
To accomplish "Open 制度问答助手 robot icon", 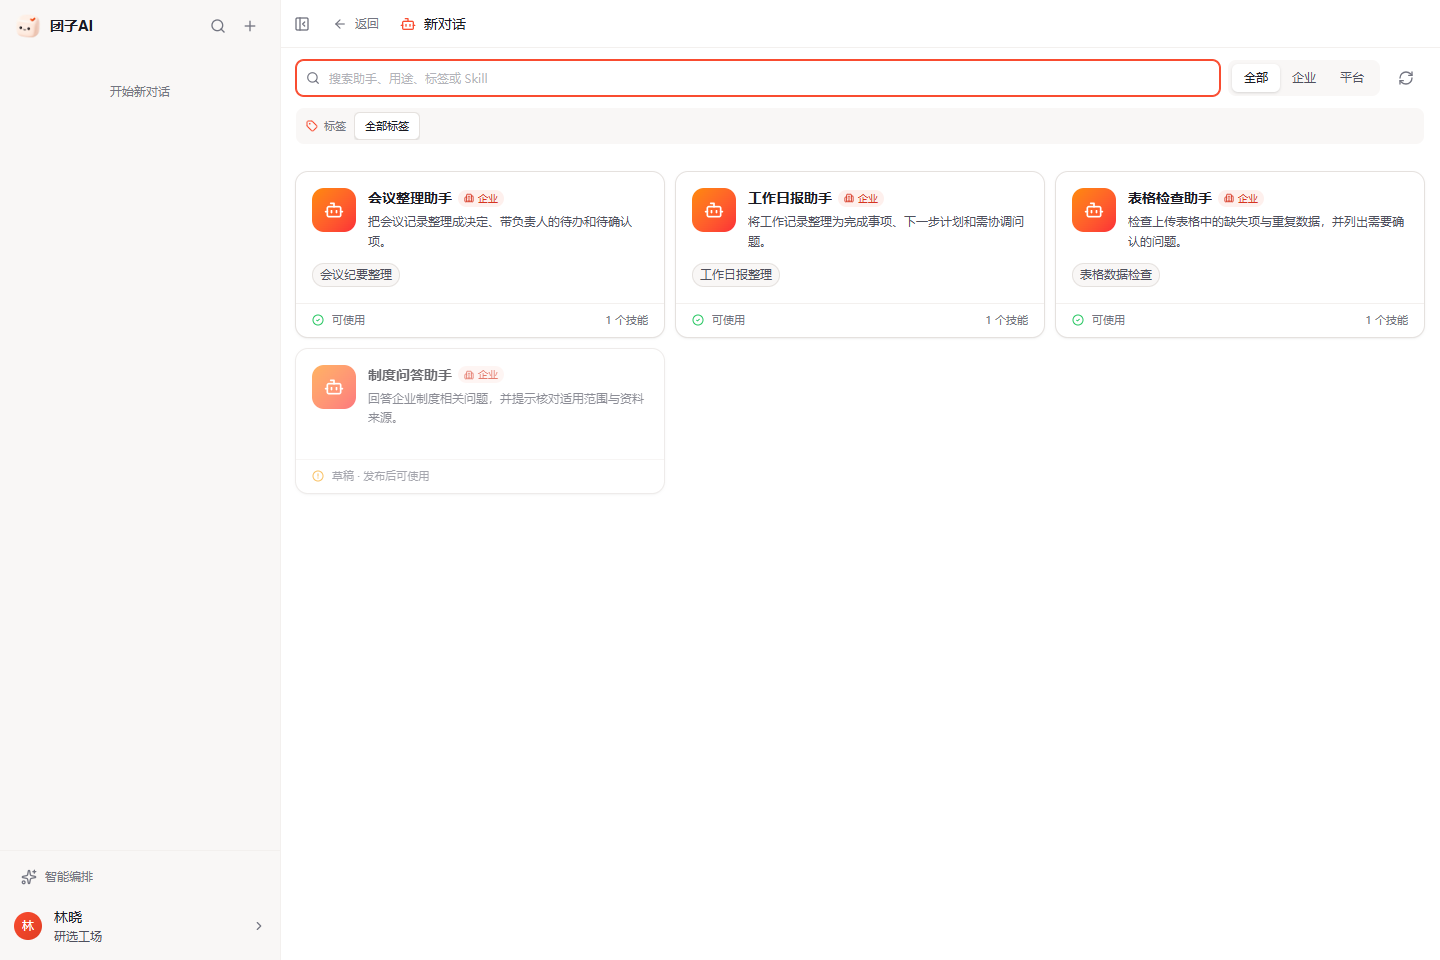I will (334, 387).
